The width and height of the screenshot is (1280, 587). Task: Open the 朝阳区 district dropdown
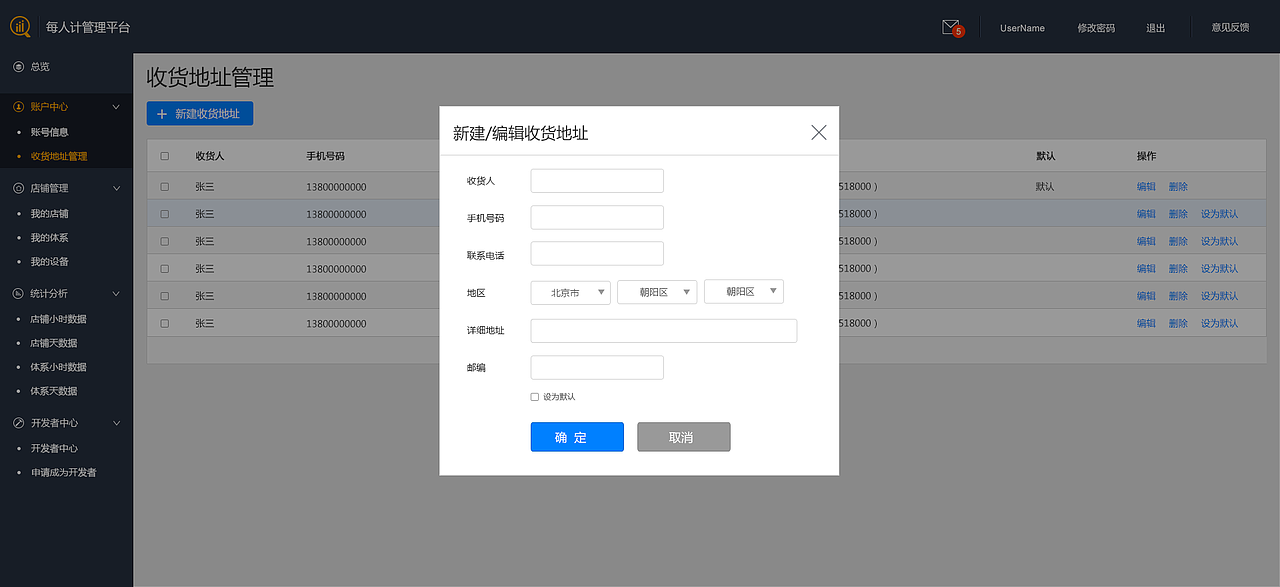tap(656, 291)
